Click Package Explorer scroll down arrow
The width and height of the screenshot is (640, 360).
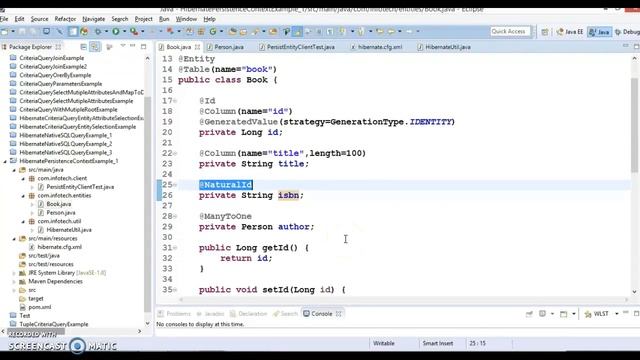click(x=147, y=324)
